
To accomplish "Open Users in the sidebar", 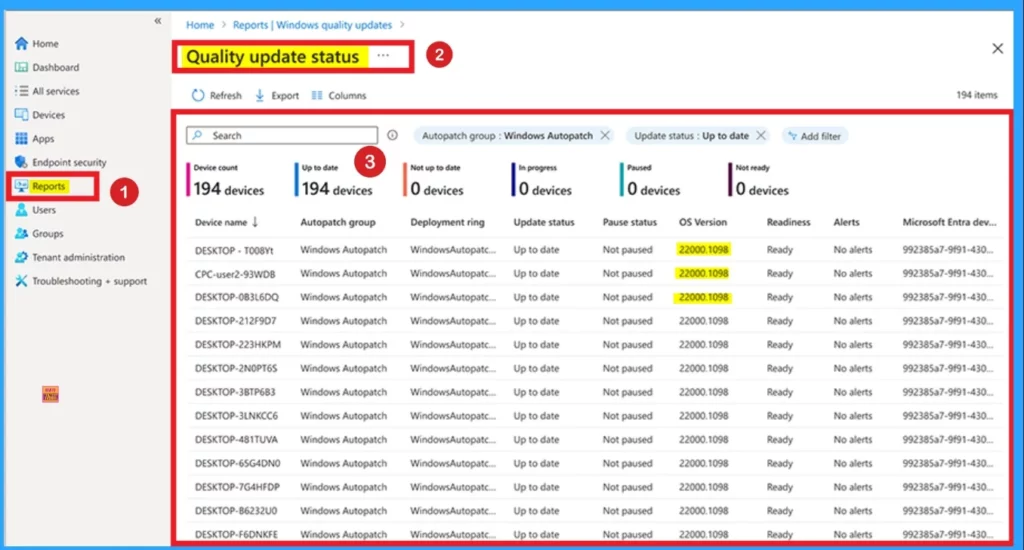I will [x=44, y=210].
